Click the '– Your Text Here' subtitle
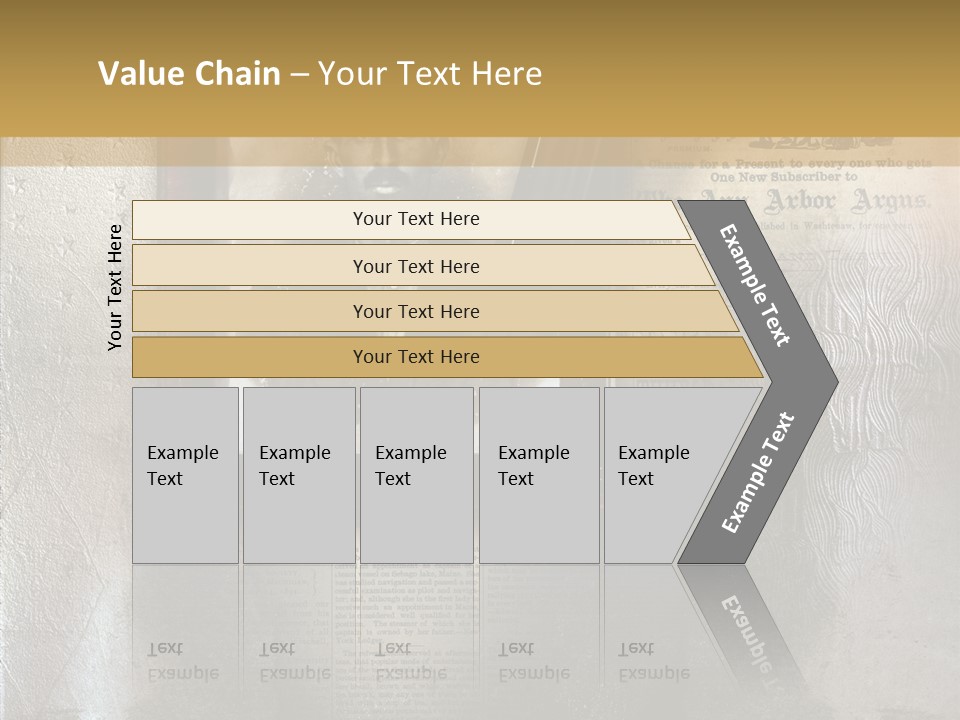960x720 pixels. coord(430,74)
